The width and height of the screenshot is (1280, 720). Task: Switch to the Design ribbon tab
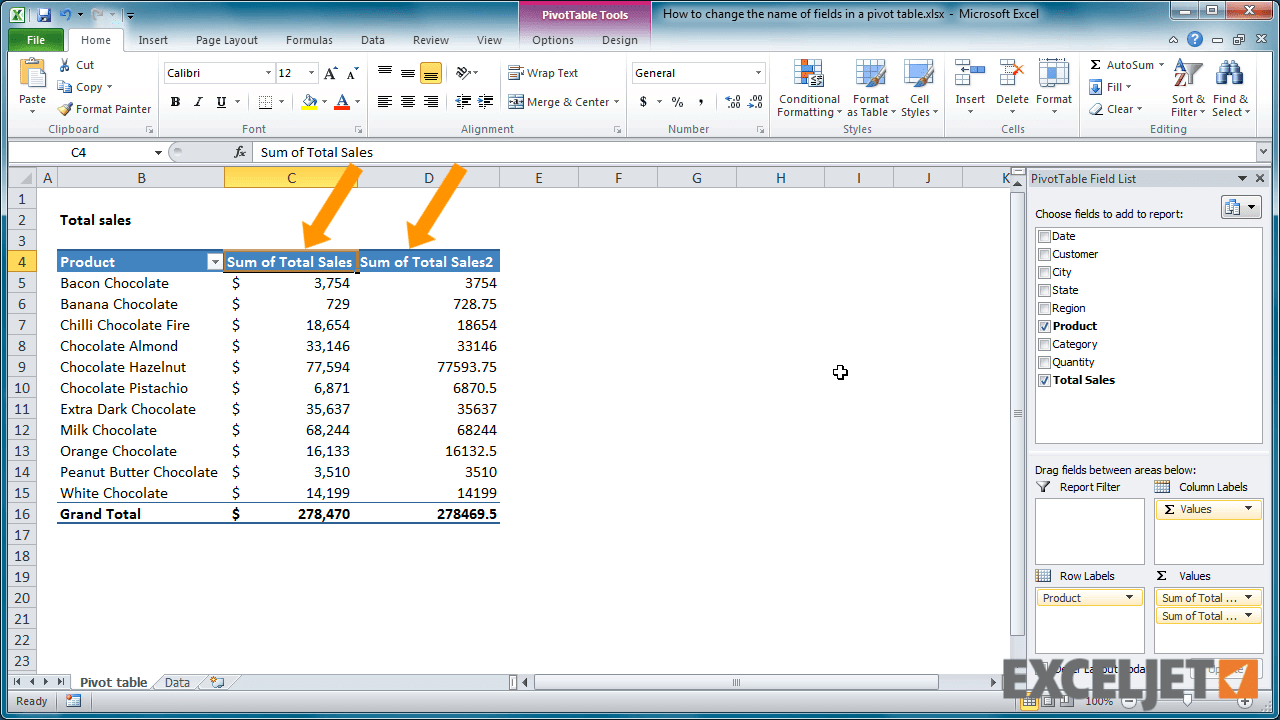click(618, 41)
